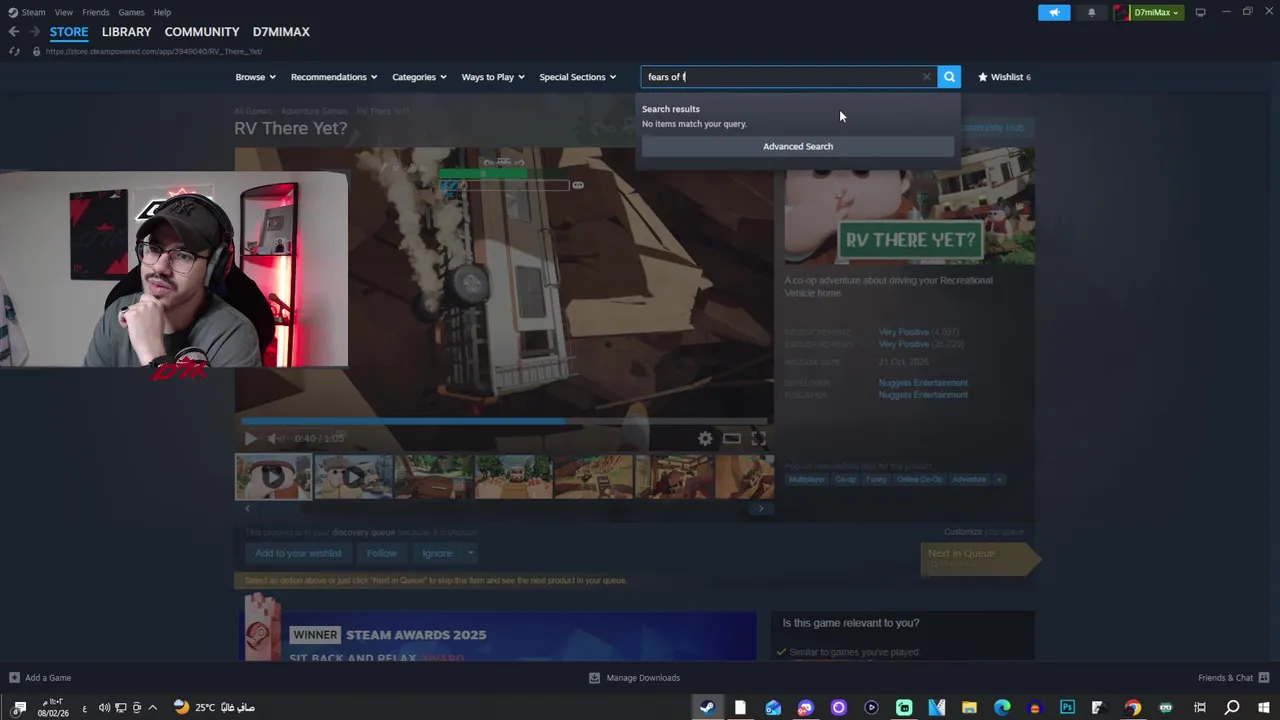Toggle theater mode on video
Image resolution: width=1280 pixels, height=720 pixels.
click(732, 438)
